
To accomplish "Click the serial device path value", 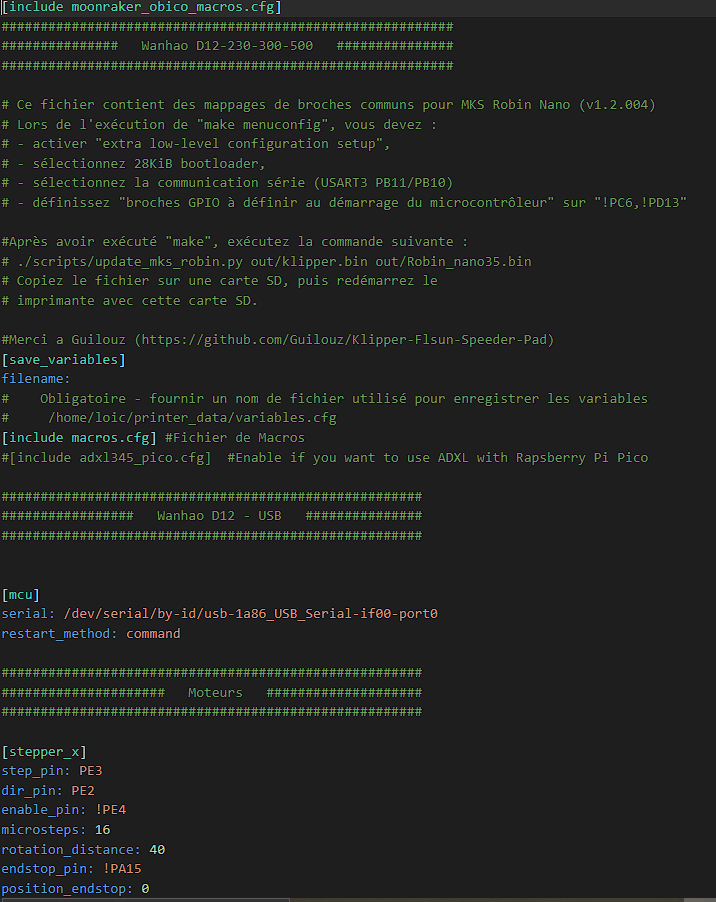I will coord(250,614).
